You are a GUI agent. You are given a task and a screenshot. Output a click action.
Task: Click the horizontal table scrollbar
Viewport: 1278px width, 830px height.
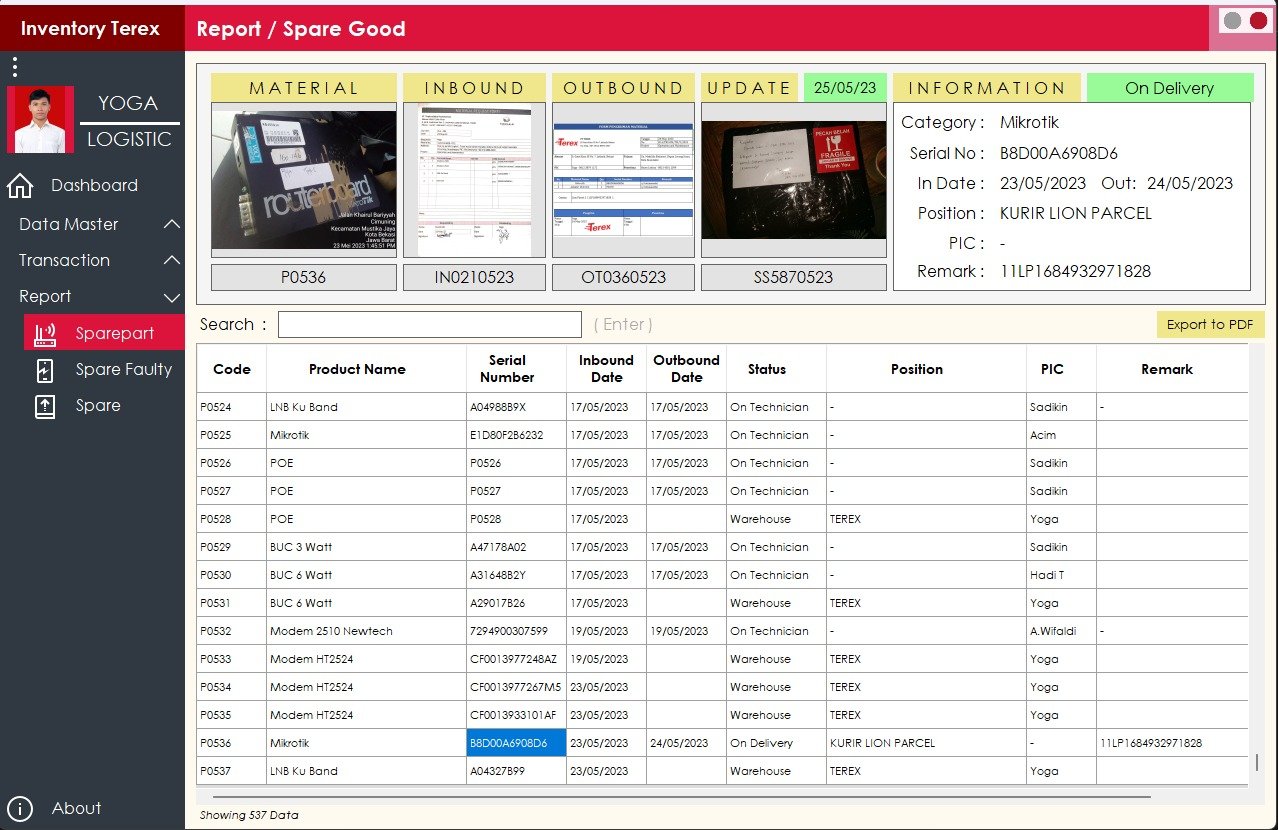[682, 797]
